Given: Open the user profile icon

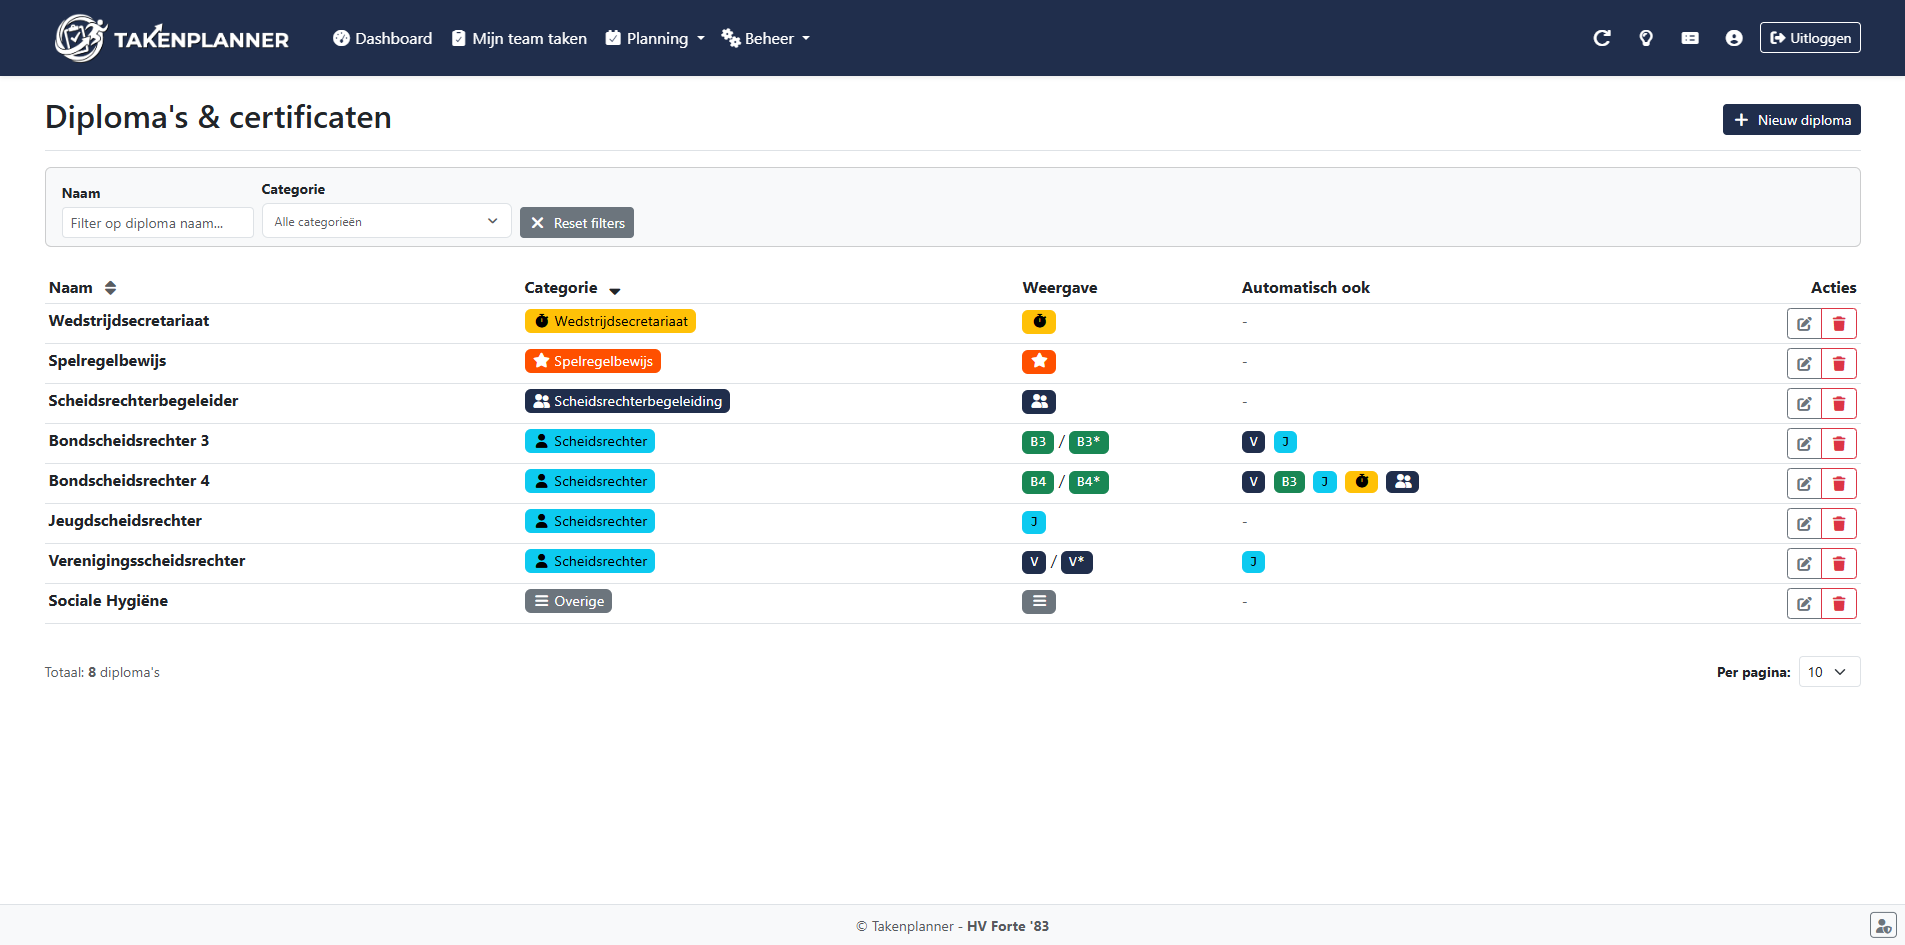Looking at the screenshot, I should [x=1733, y=38].
